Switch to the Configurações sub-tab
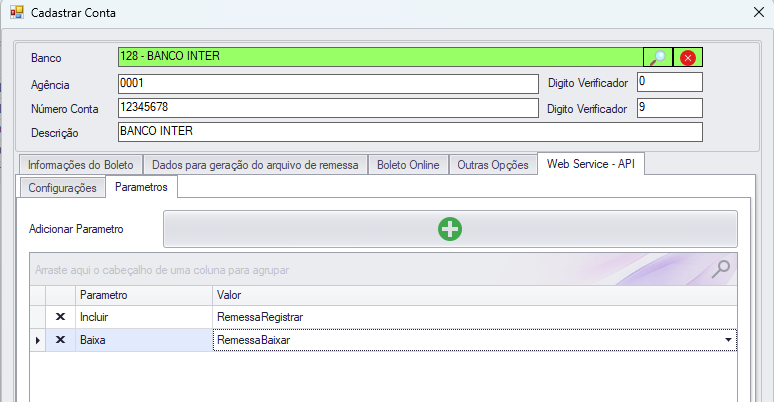The height and width of the screenshot is (402, 774). point(62,188)
